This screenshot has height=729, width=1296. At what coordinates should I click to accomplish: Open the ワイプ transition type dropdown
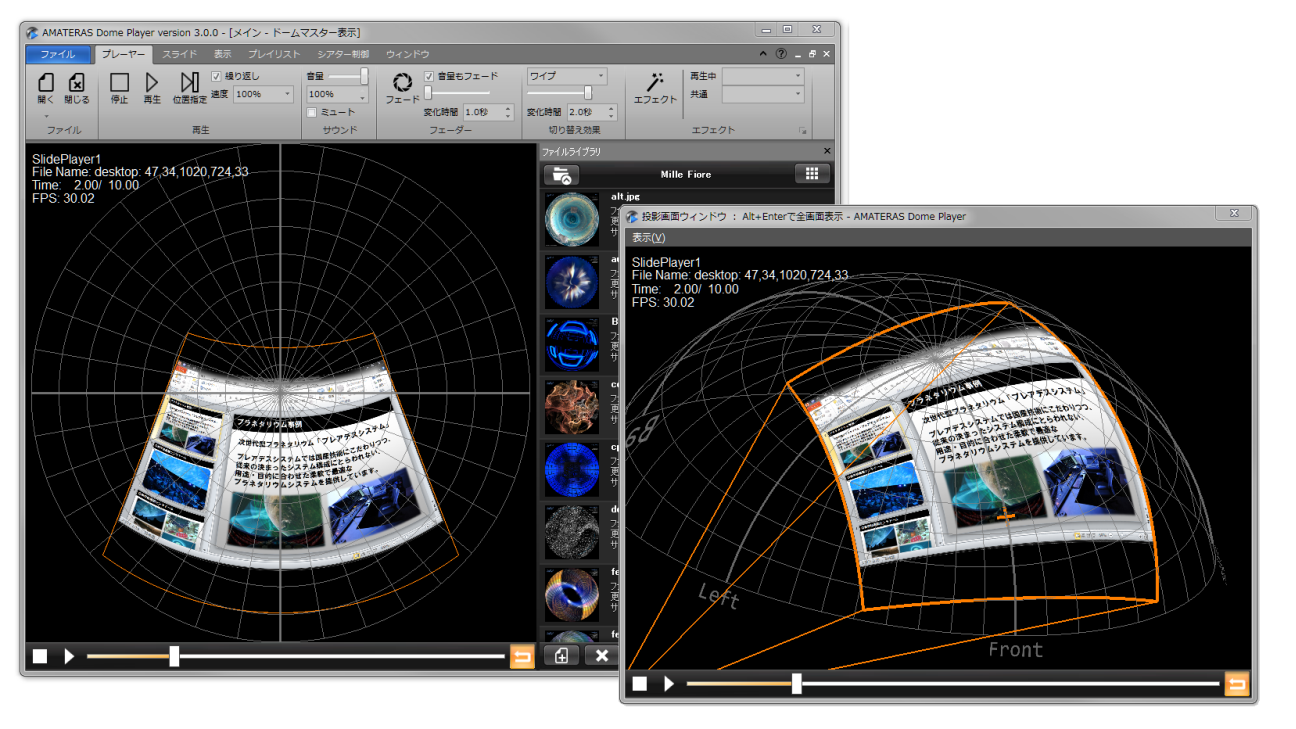pyautogui.click(x=567, y=76)
